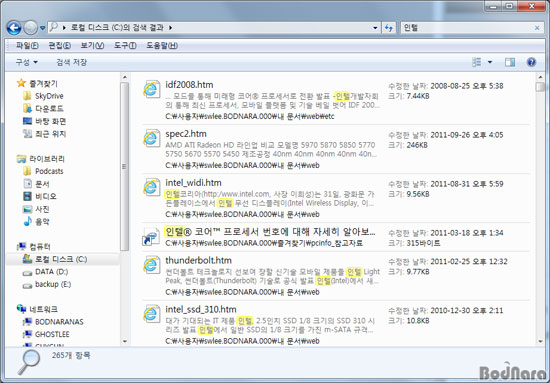Open the view options dropdown arrow
Viewport: 550px width, 383px height.
click(x=490, y=62)
